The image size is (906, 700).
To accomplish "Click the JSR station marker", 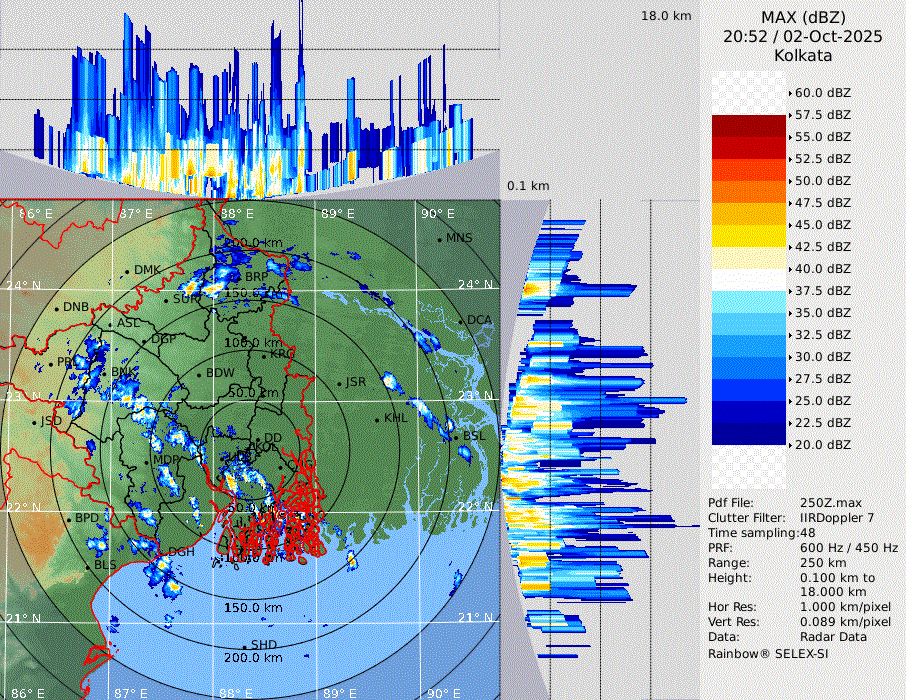I will pos(338,383).
